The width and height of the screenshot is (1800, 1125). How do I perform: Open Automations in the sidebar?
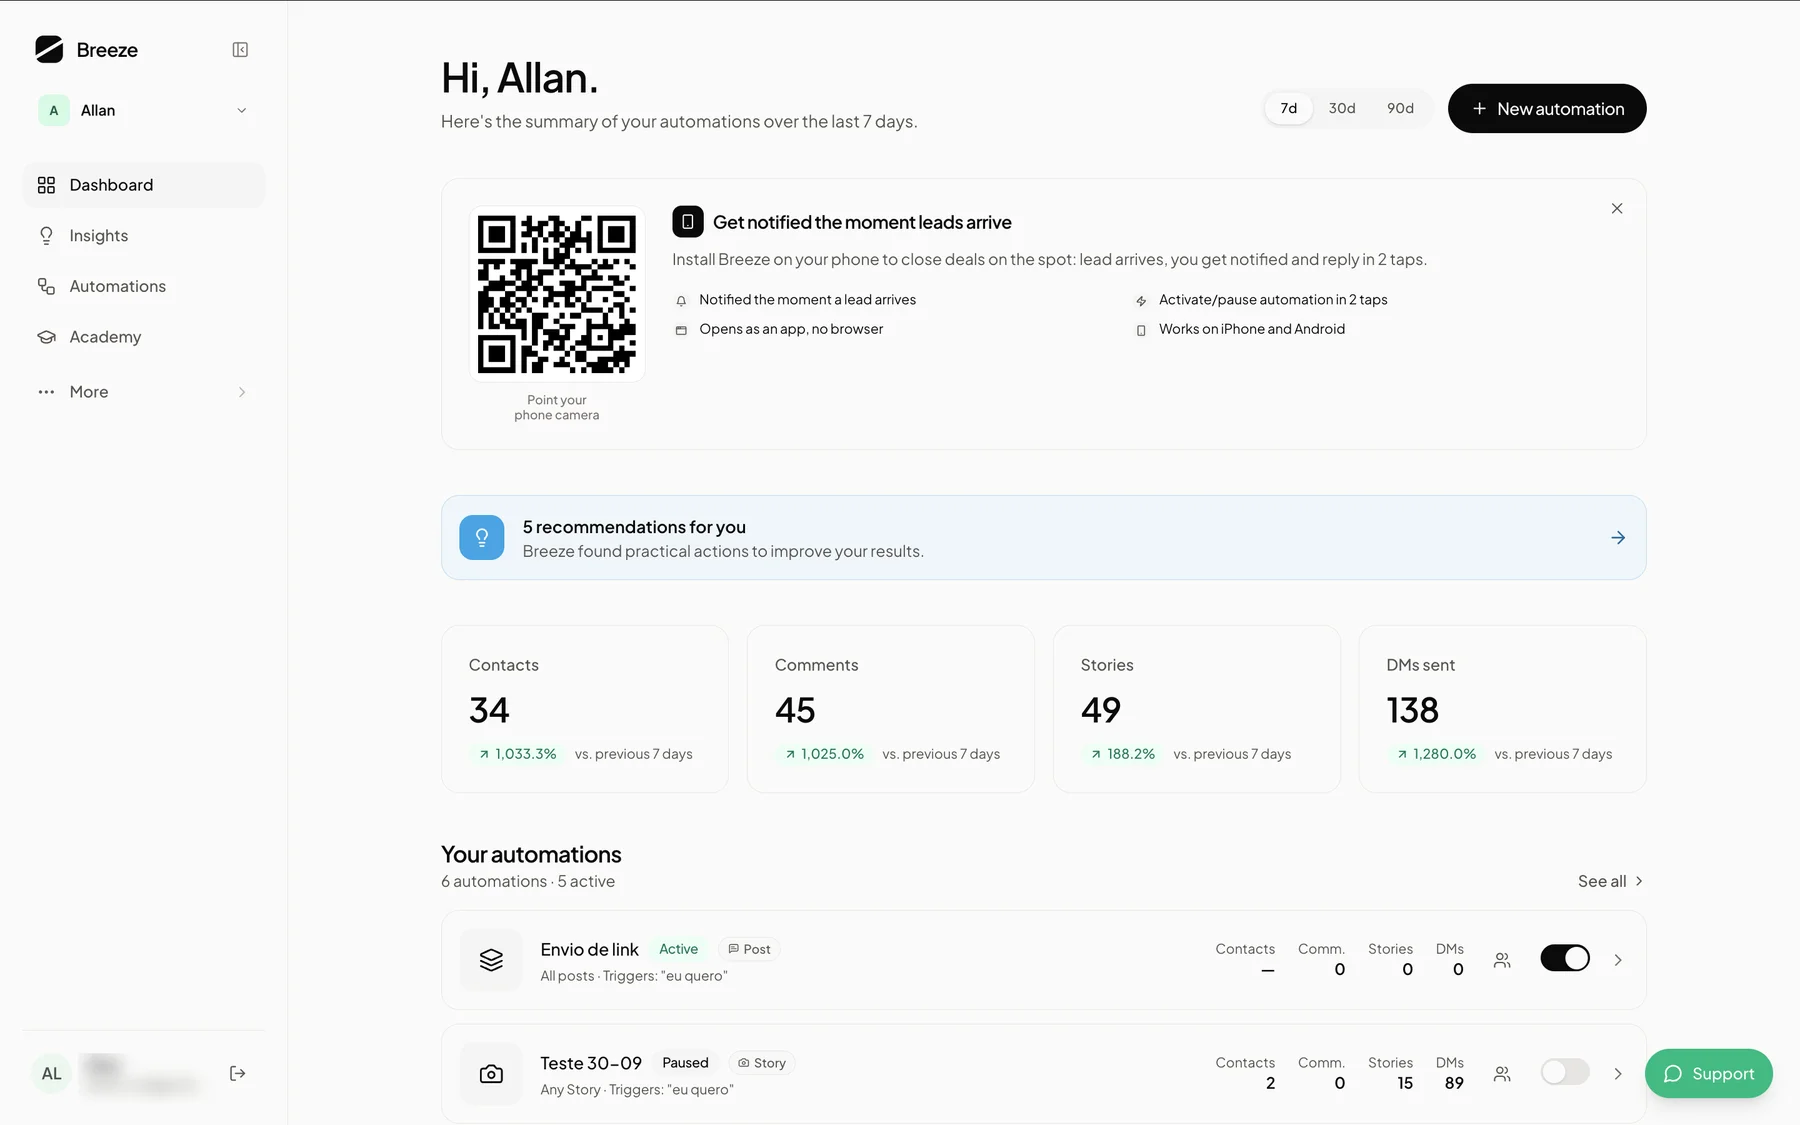point(143,286)
